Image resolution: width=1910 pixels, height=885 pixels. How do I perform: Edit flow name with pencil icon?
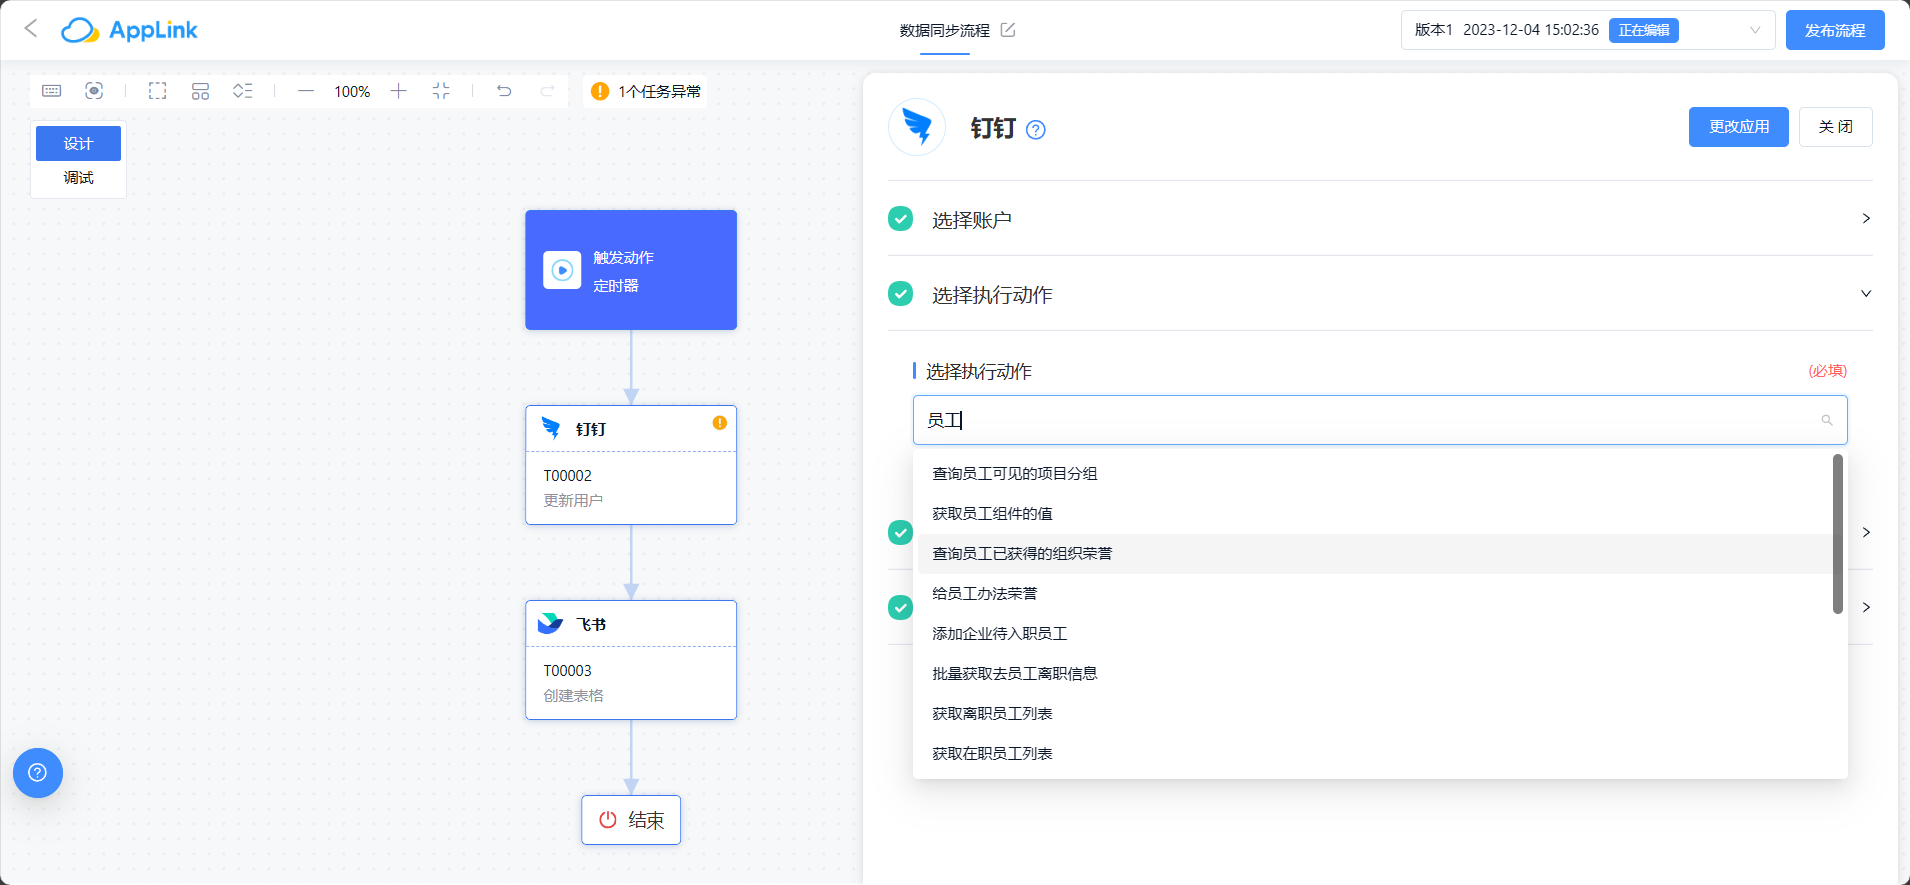coord(1008,30)
